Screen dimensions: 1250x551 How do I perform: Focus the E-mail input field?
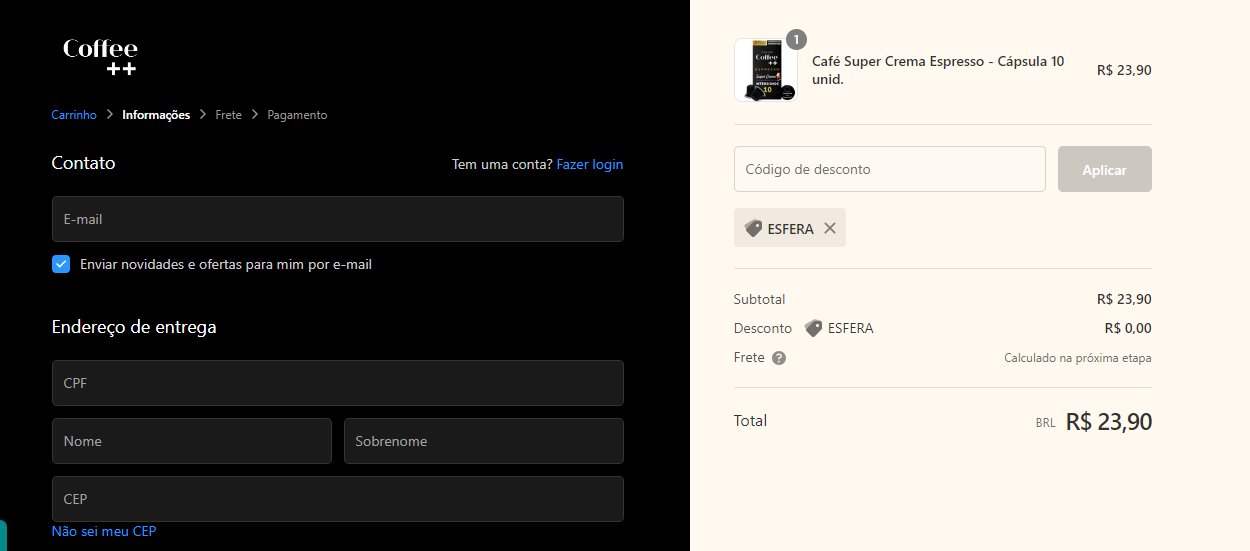click(x=338, y=219)
